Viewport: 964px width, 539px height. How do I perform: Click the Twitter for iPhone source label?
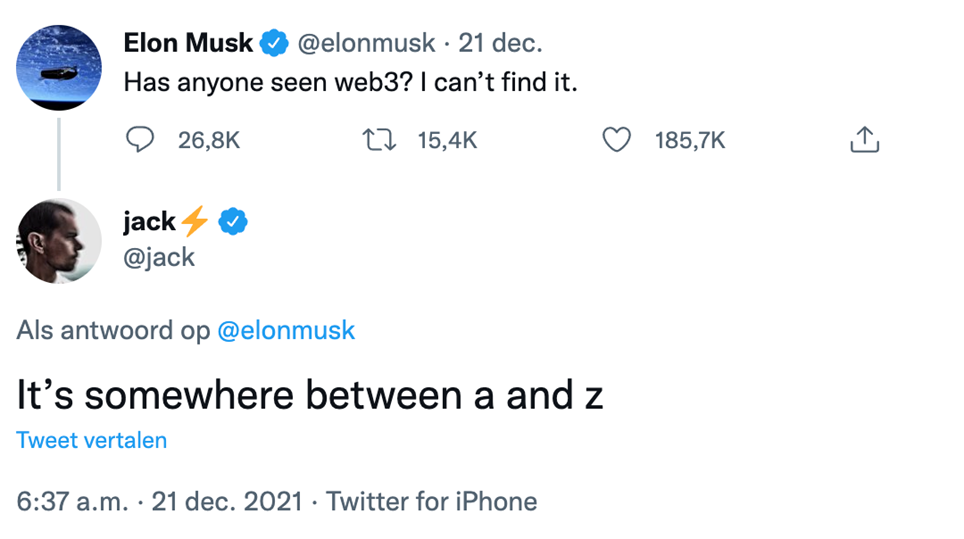coord(431,501)
